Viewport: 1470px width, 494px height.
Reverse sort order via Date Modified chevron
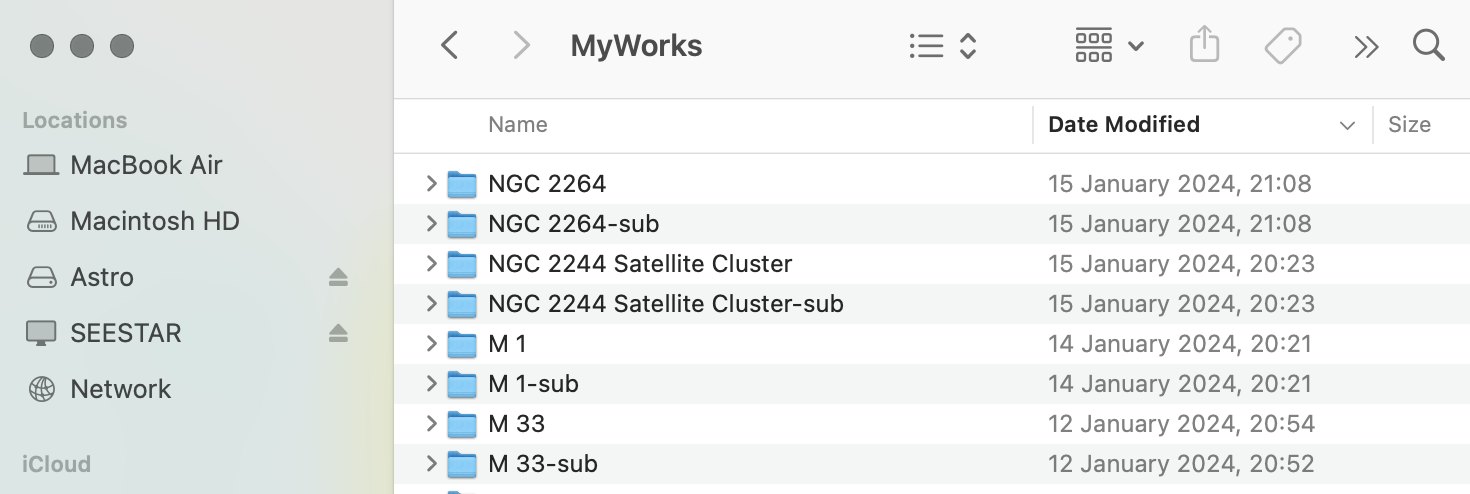(x=1347, y=126)
